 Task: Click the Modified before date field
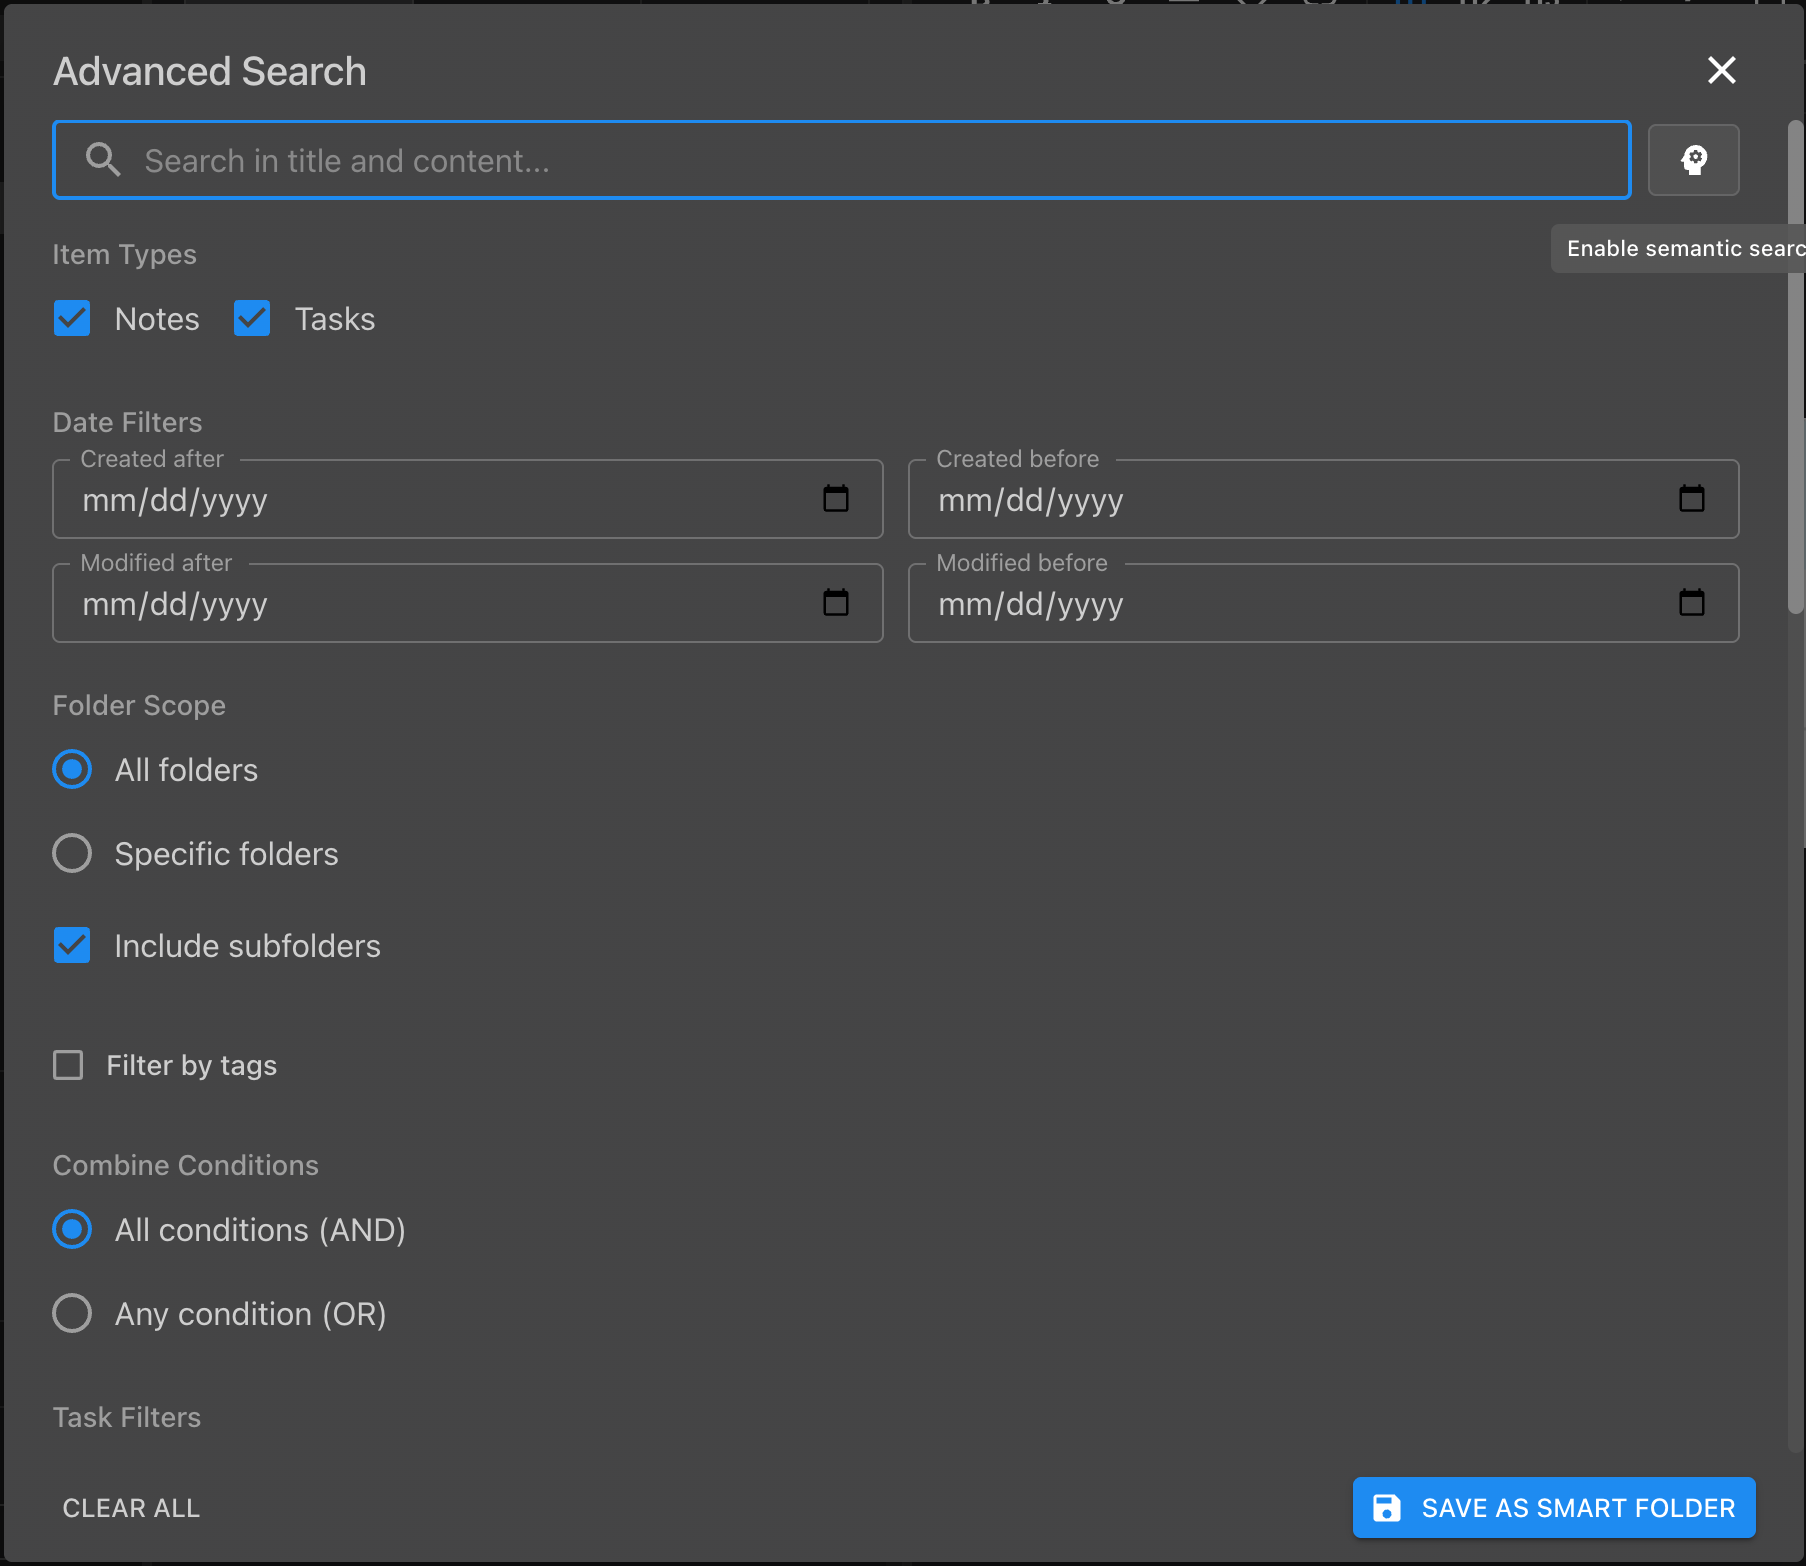point(1324,603)
